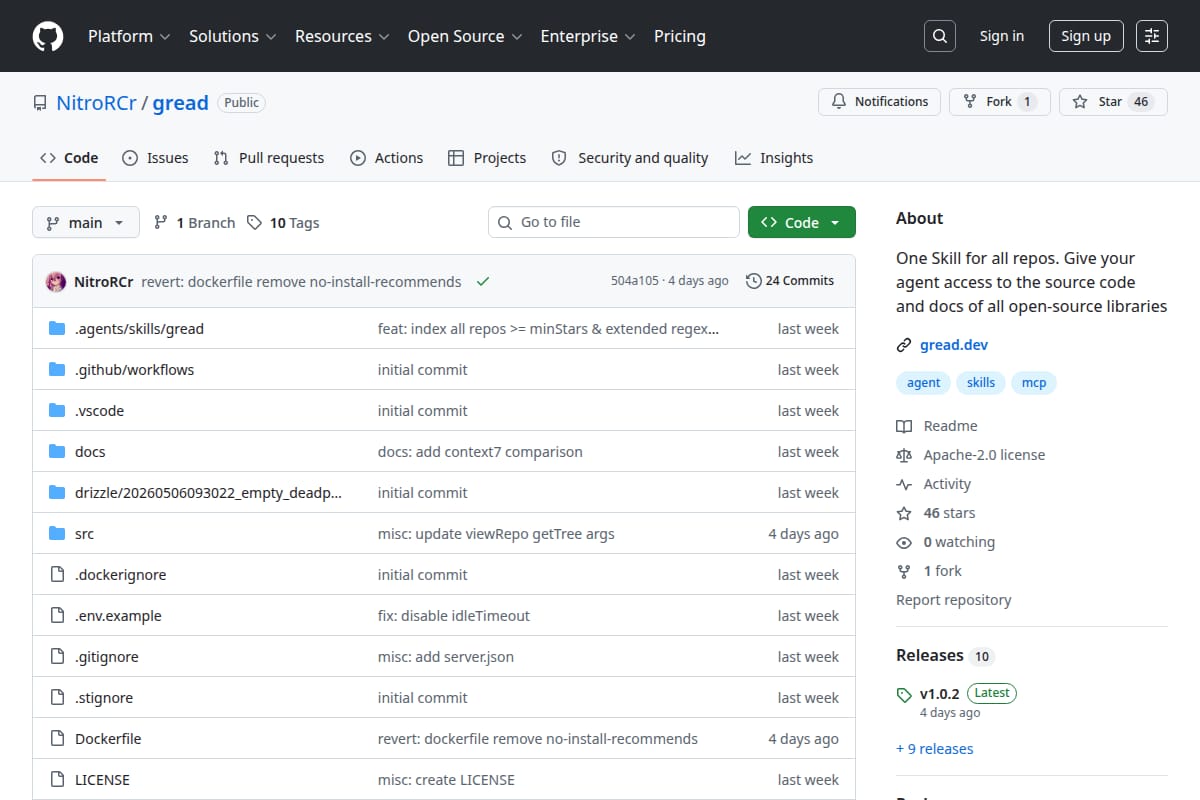Open the main branch selector dropdown

coord(85,222)
